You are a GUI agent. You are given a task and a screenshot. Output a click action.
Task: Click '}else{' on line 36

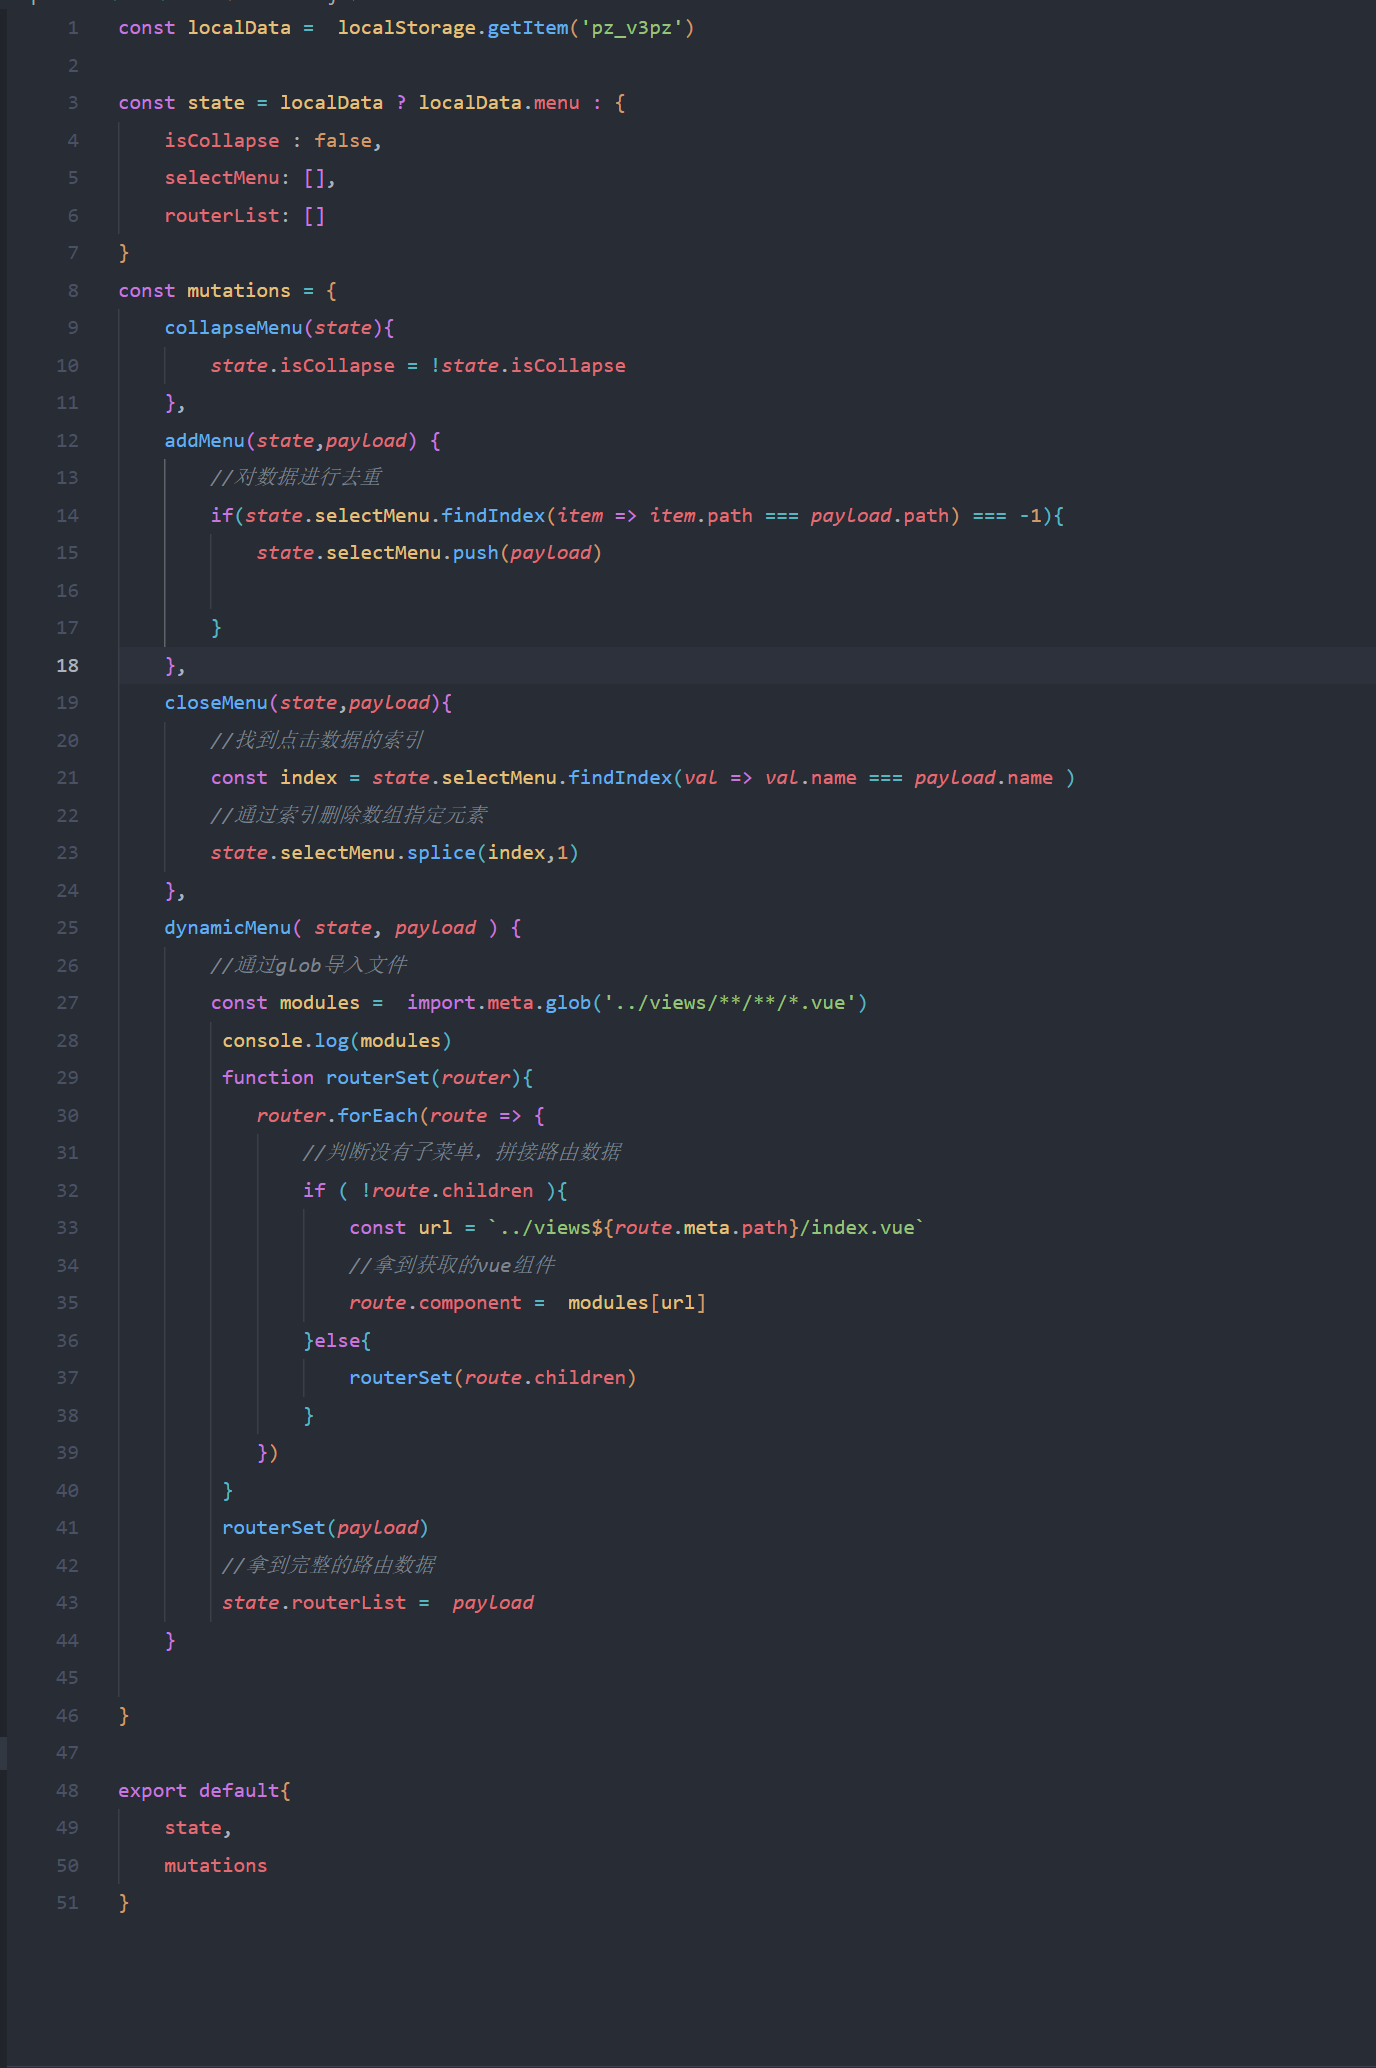(x=337, y=1341)
